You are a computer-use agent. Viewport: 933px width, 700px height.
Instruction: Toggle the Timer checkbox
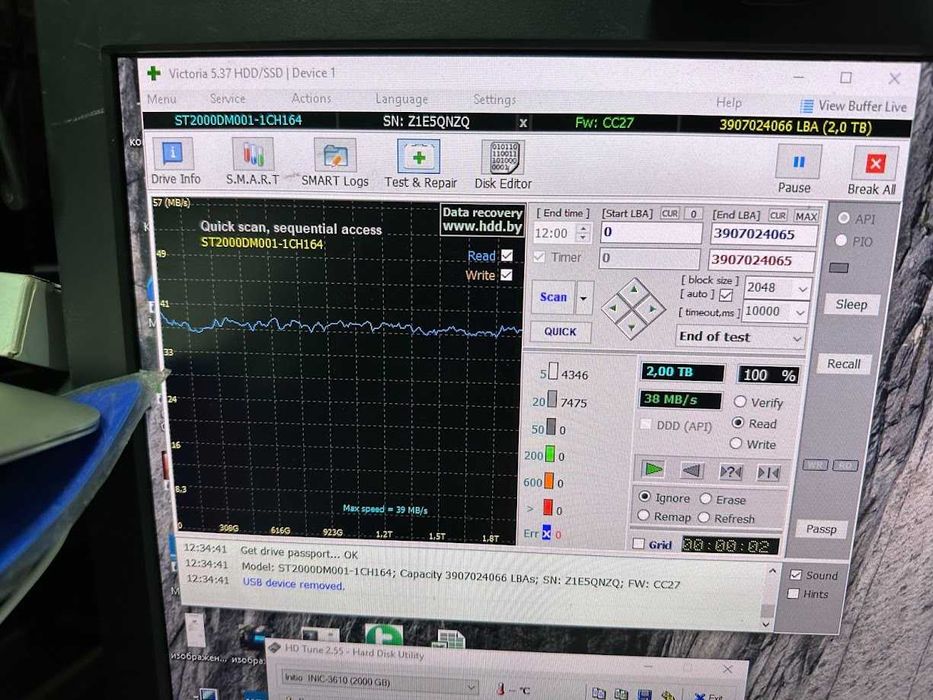pyautogui.click(x=539, y=257)
